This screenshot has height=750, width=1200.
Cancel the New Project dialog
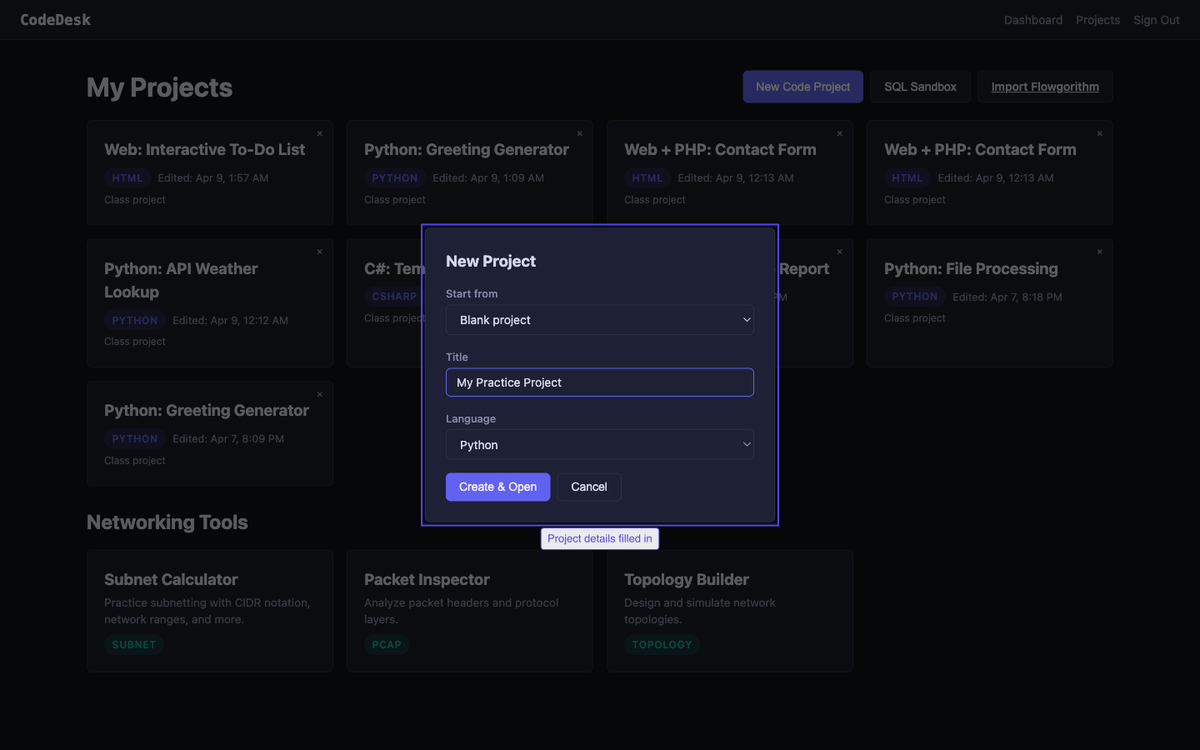(588, 487)
